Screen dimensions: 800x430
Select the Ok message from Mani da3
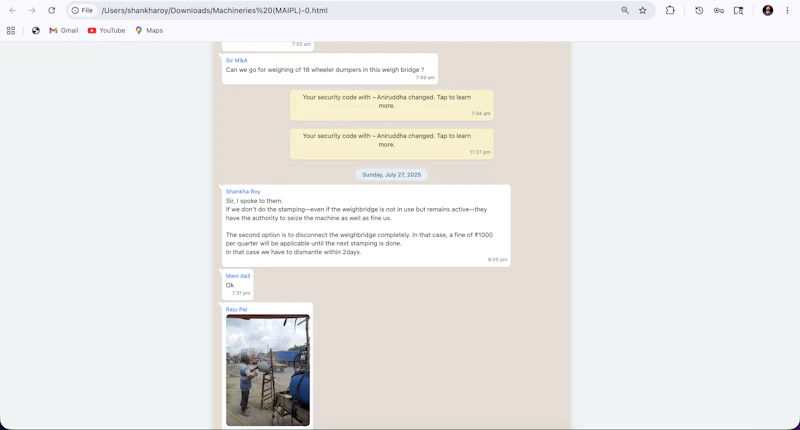237,285
